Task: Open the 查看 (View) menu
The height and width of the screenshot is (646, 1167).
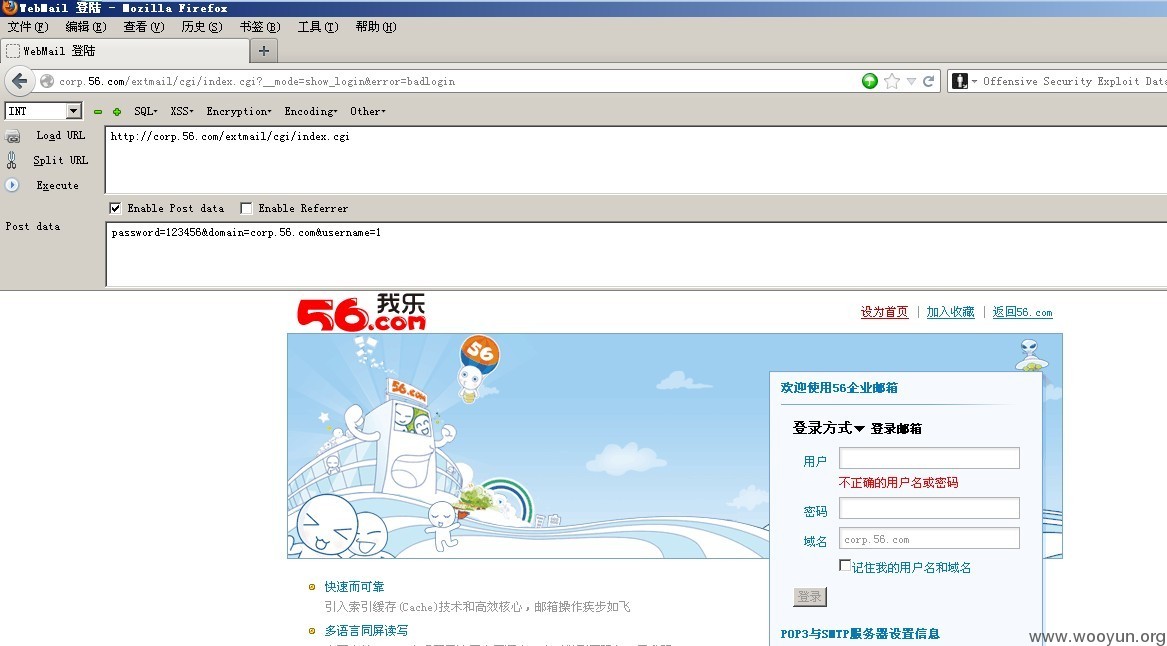Action: tap(144, 27)
